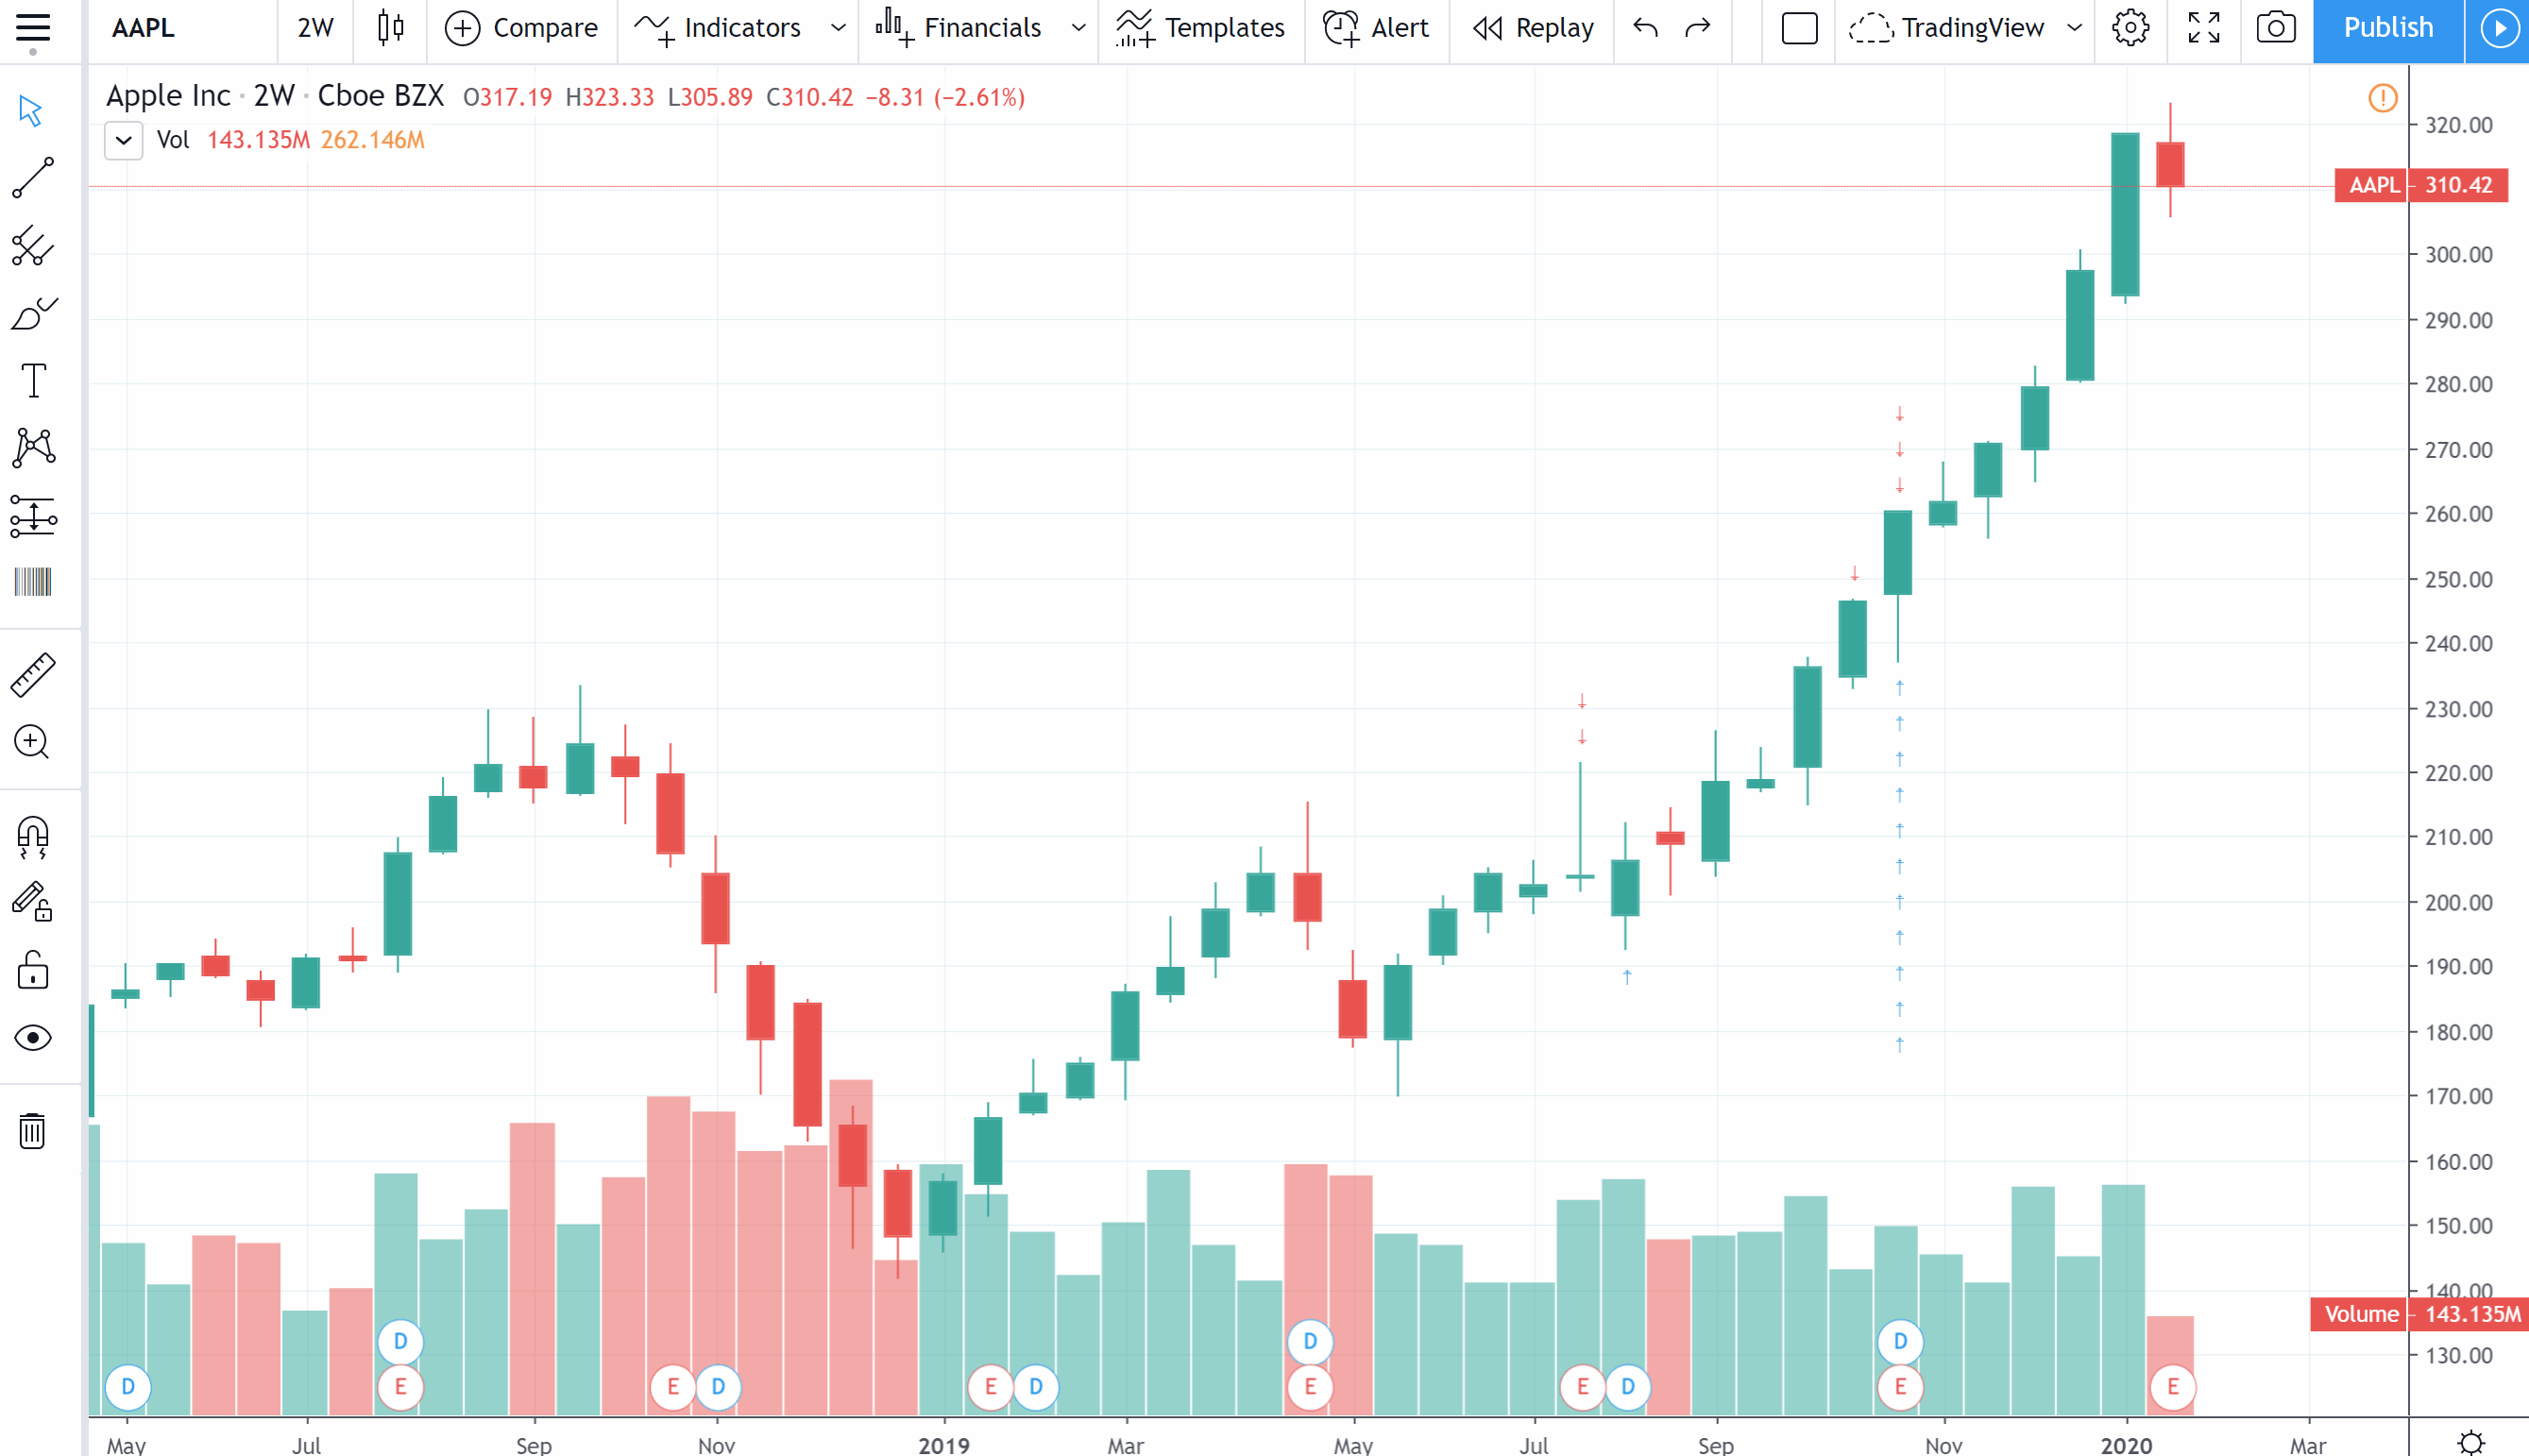Select the Pitchfork drawing tool
Viewport: 2529px width, 1456px height.
click(33, 248)
